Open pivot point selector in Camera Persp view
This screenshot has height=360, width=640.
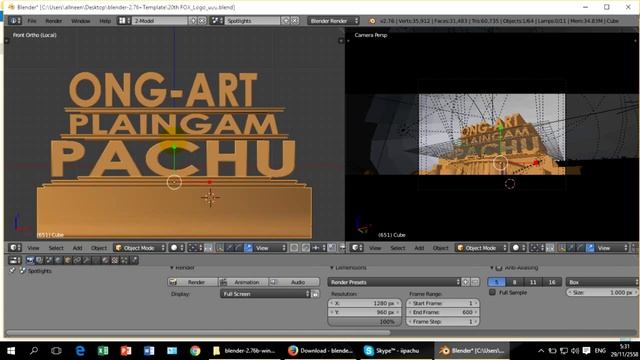tap(536, 248)
